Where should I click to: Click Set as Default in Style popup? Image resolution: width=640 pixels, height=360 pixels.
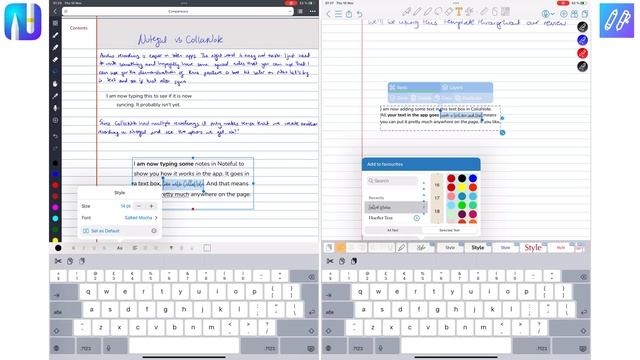(x=102, y=231)
